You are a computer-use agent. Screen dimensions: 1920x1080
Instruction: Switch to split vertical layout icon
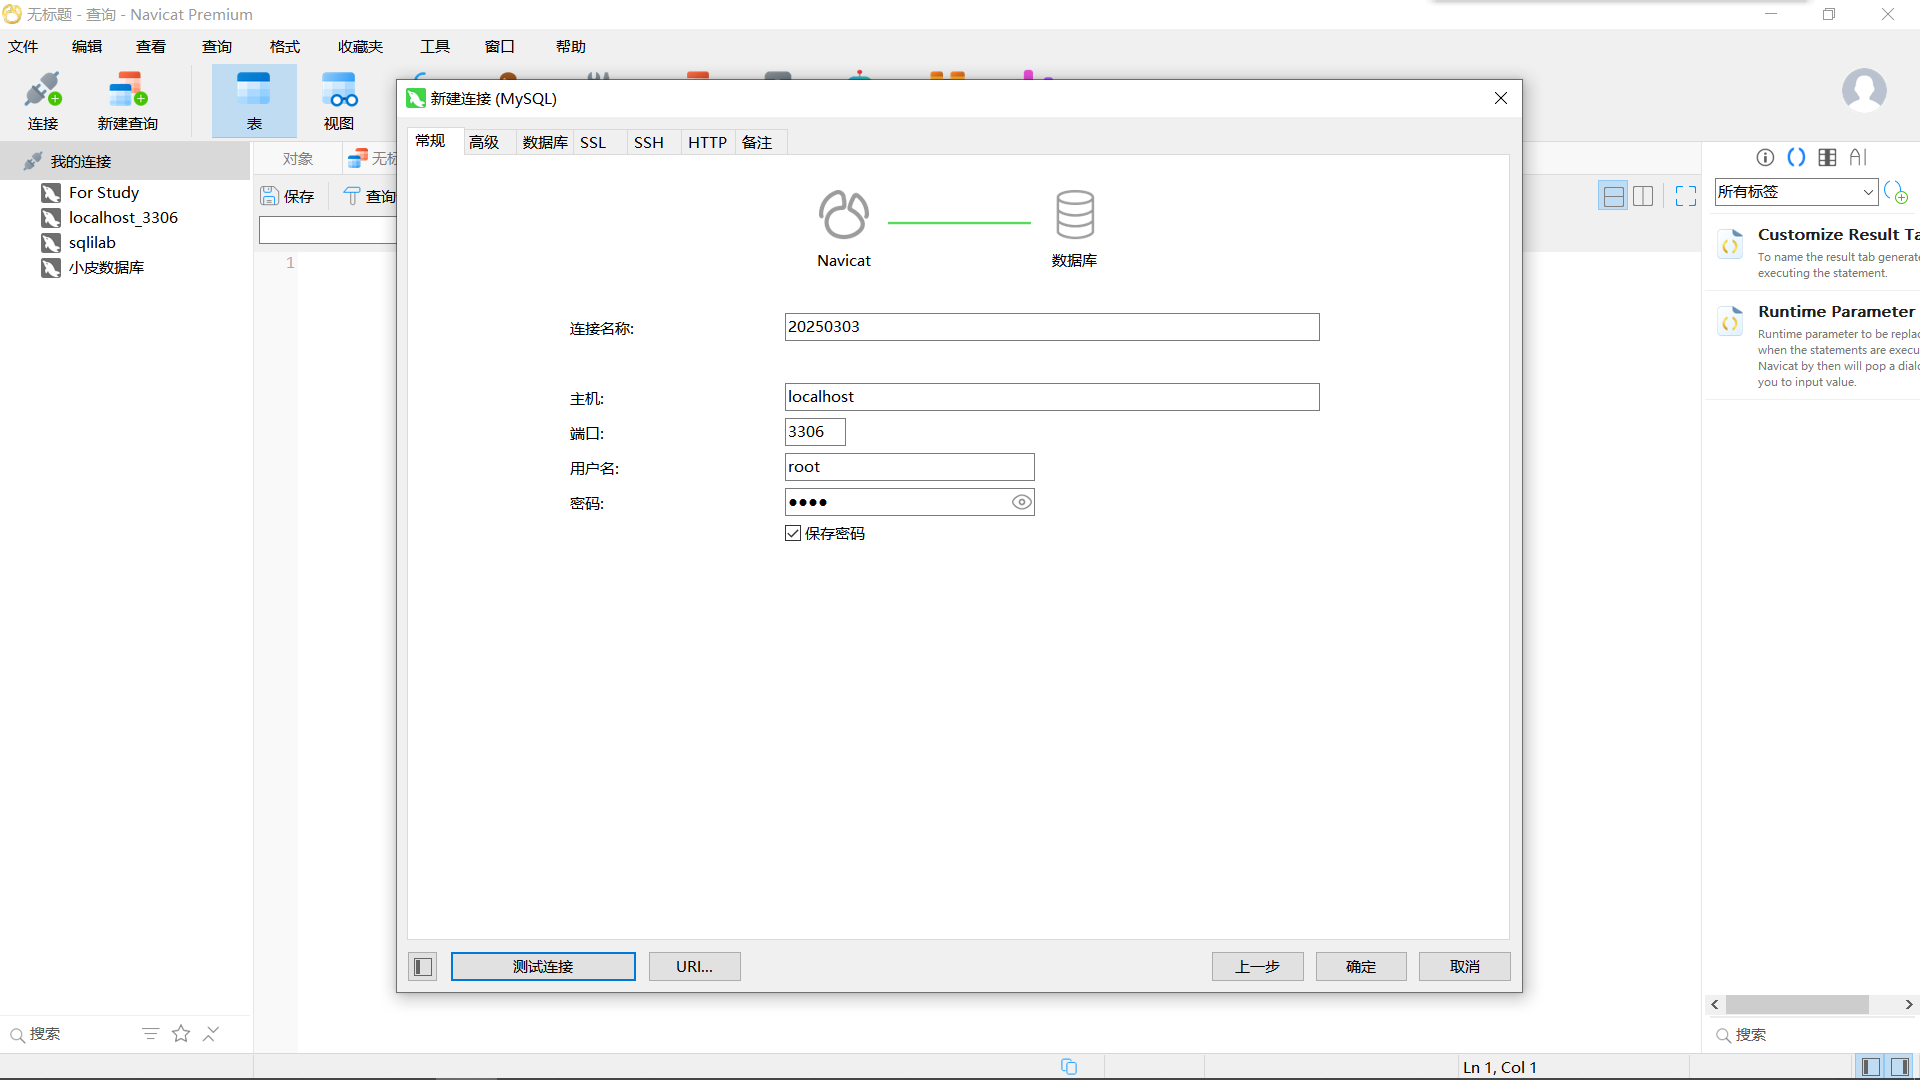point(1643,196)
